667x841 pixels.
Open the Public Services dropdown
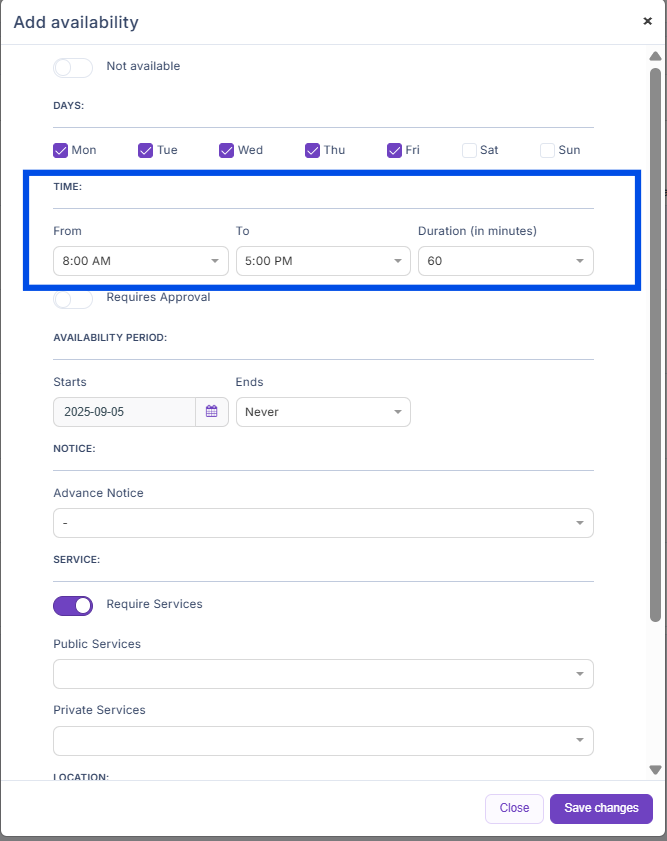tap(322, 674)
